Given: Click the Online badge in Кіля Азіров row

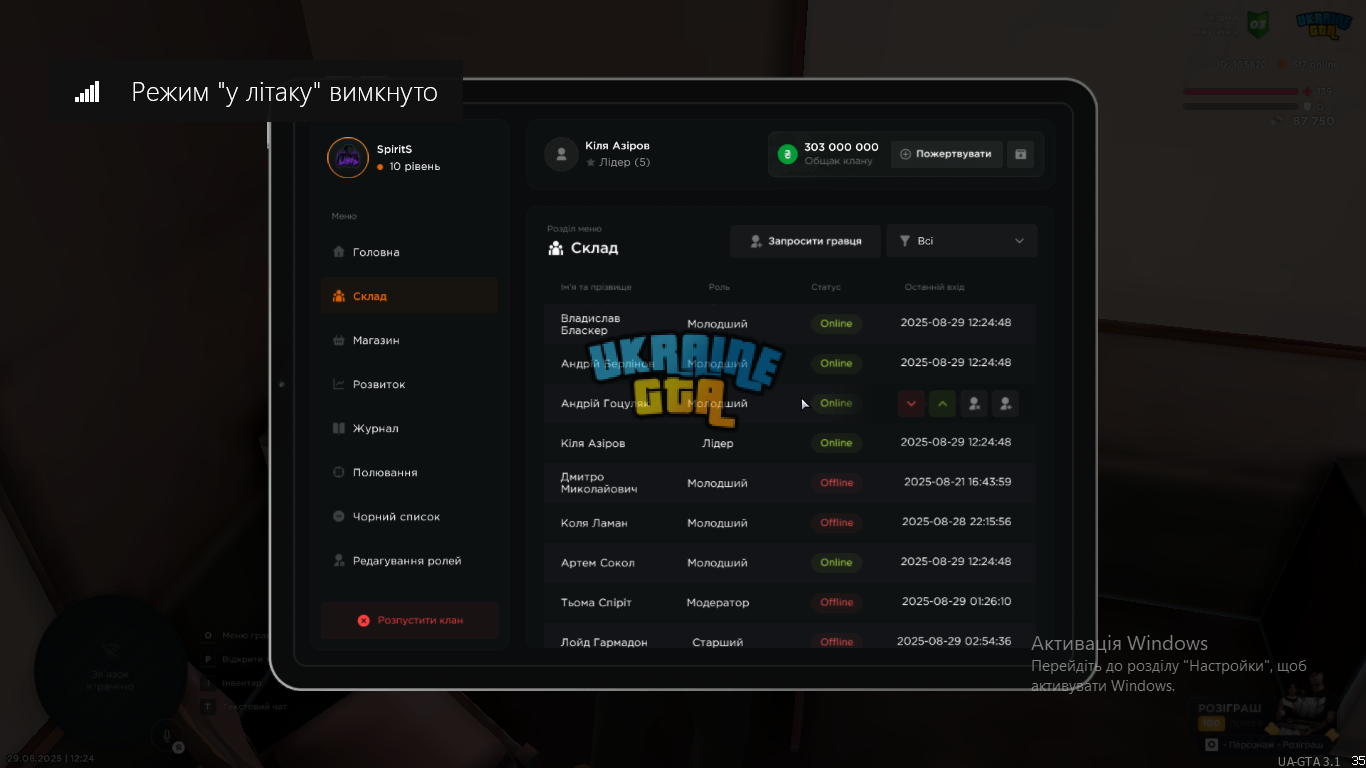Looking at the screenshot, I should pyautogui.click(x=836, y=443).
